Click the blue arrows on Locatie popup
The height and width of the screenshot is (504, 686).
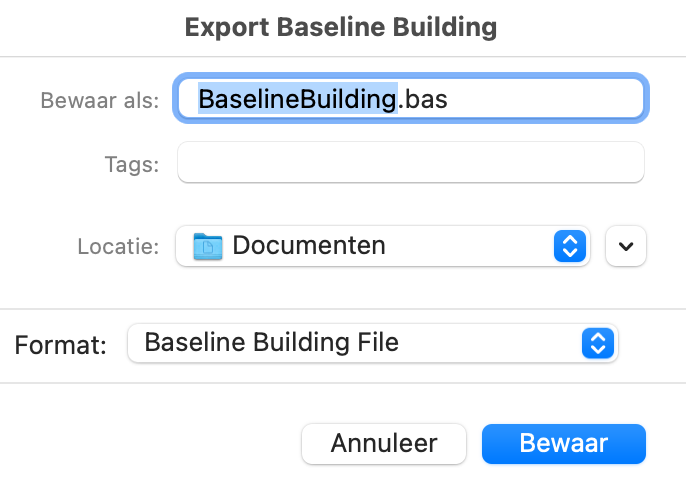pos(570,246)
